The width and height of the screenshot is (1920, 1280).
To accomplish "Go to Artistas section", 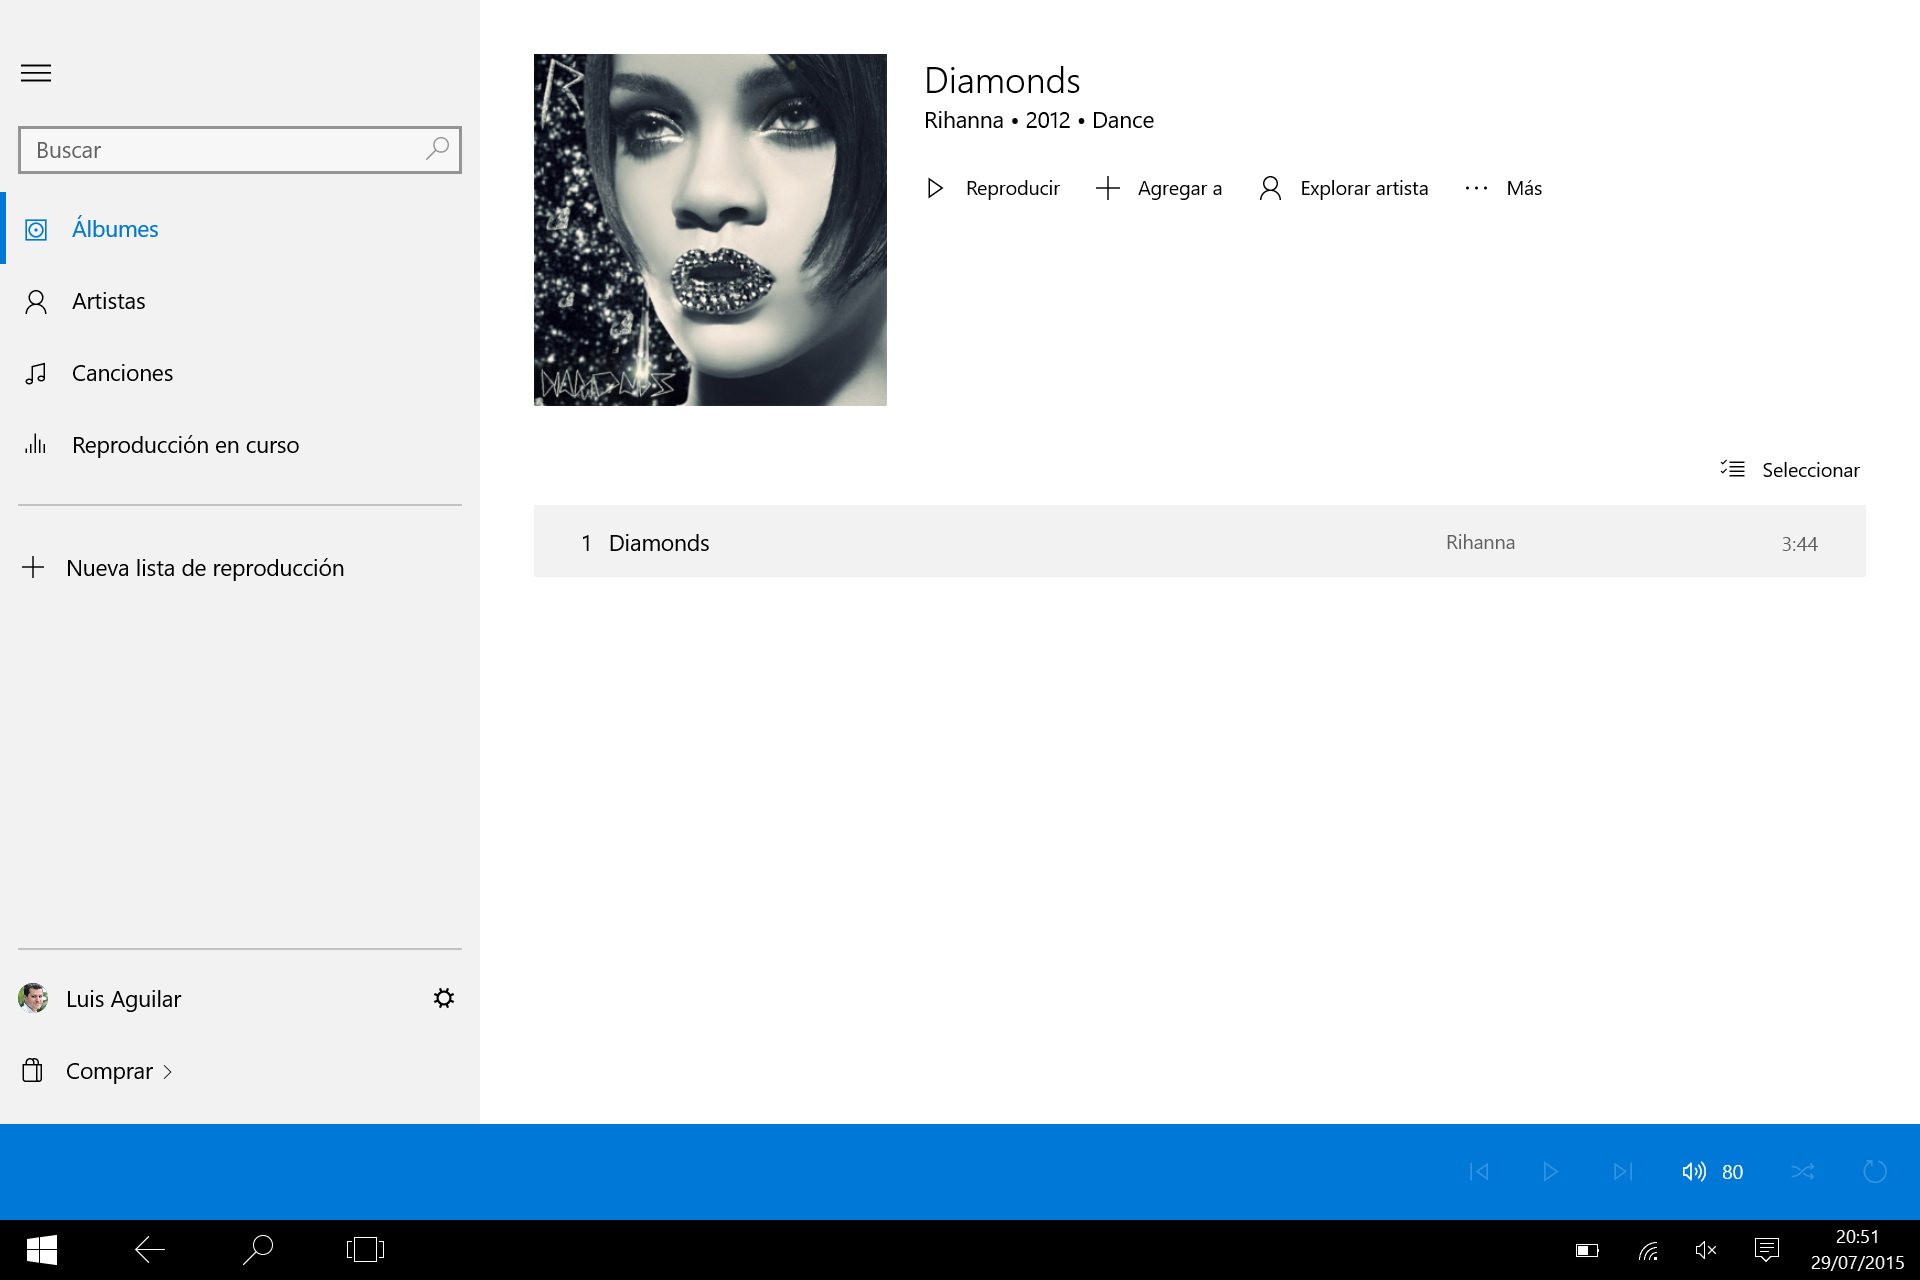I will point(108,301).
